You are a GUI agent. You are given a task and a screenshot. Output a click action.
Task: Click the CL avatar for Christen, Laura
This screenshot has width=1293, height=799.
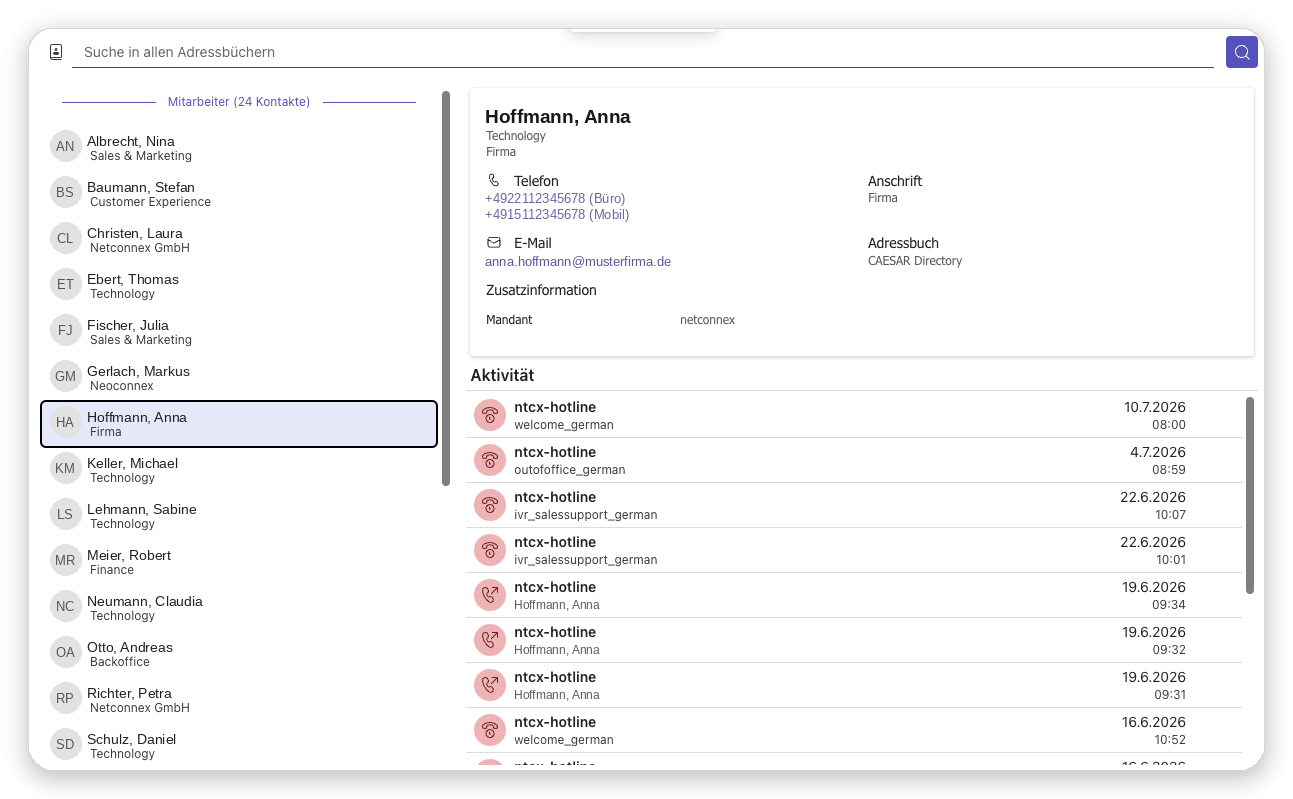point(65,238)
